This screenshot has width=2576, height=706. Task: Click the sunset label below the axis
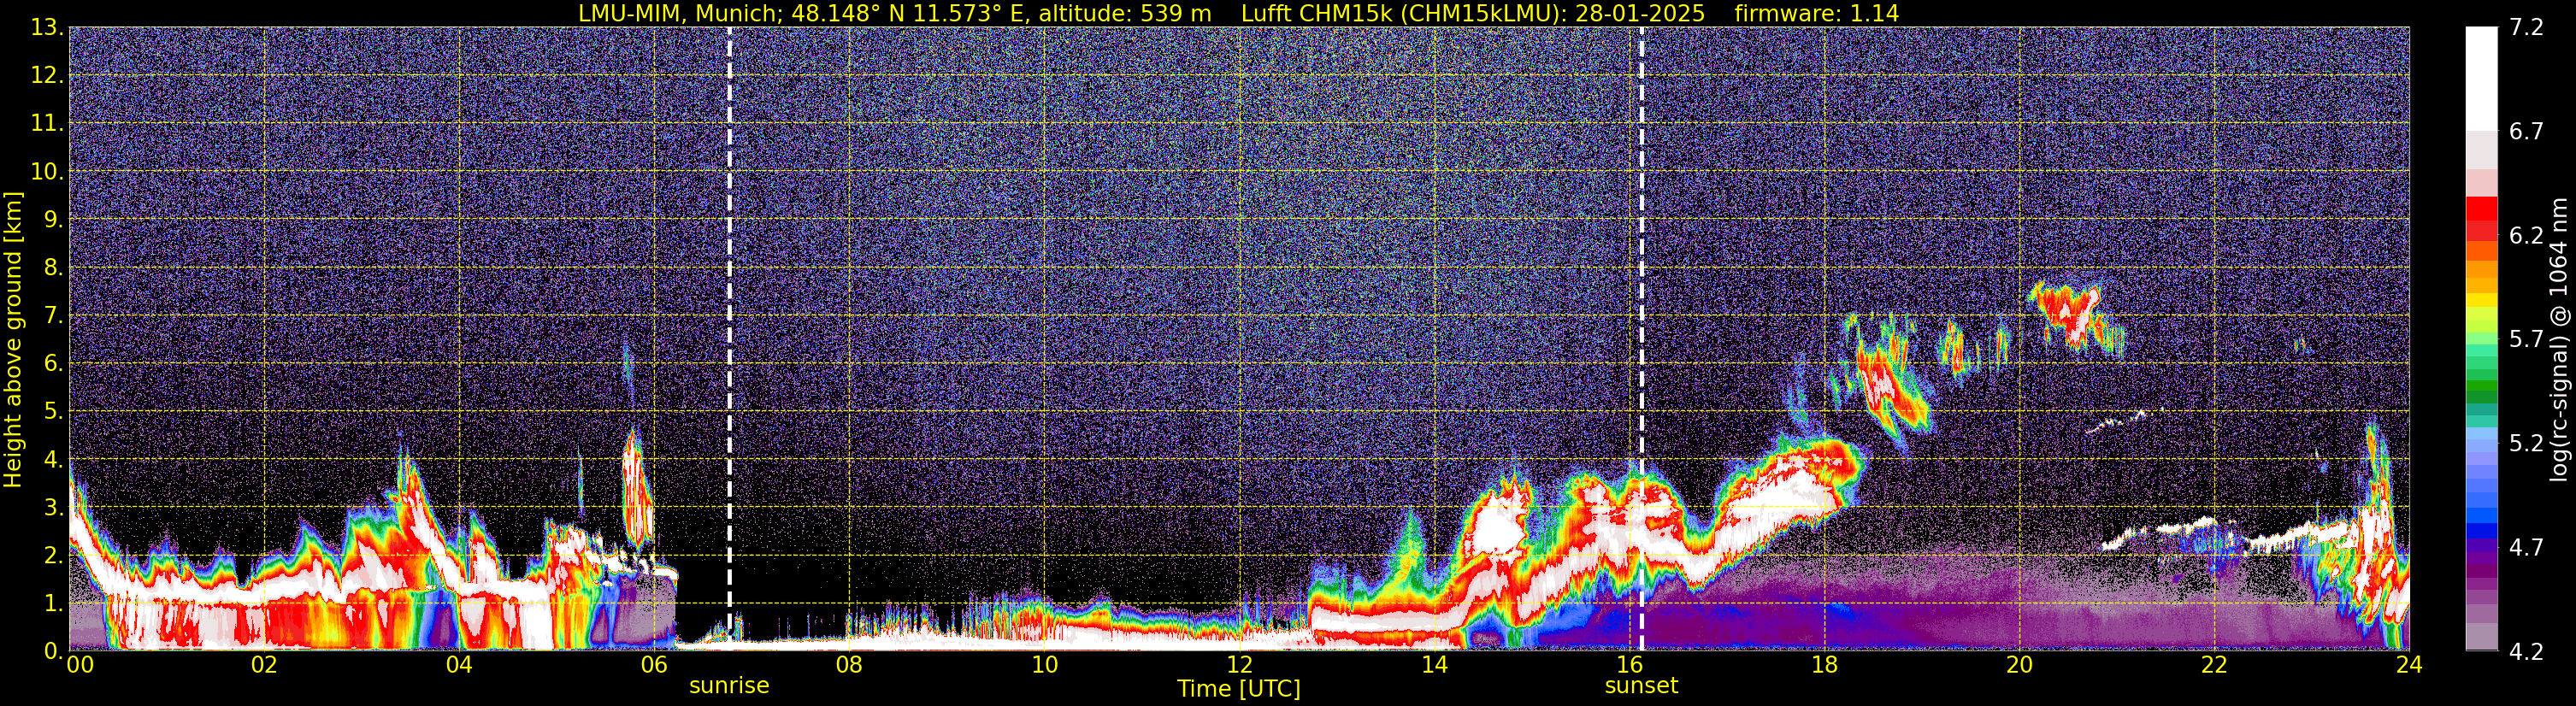(1641, 686)
